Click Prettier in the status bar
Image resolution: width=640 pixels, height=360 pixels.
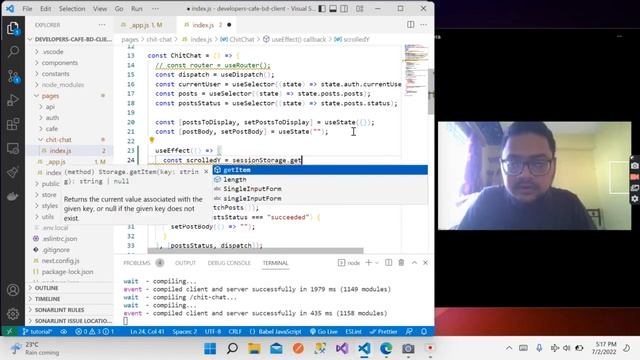pyautogui.click(x=383, y=331)
